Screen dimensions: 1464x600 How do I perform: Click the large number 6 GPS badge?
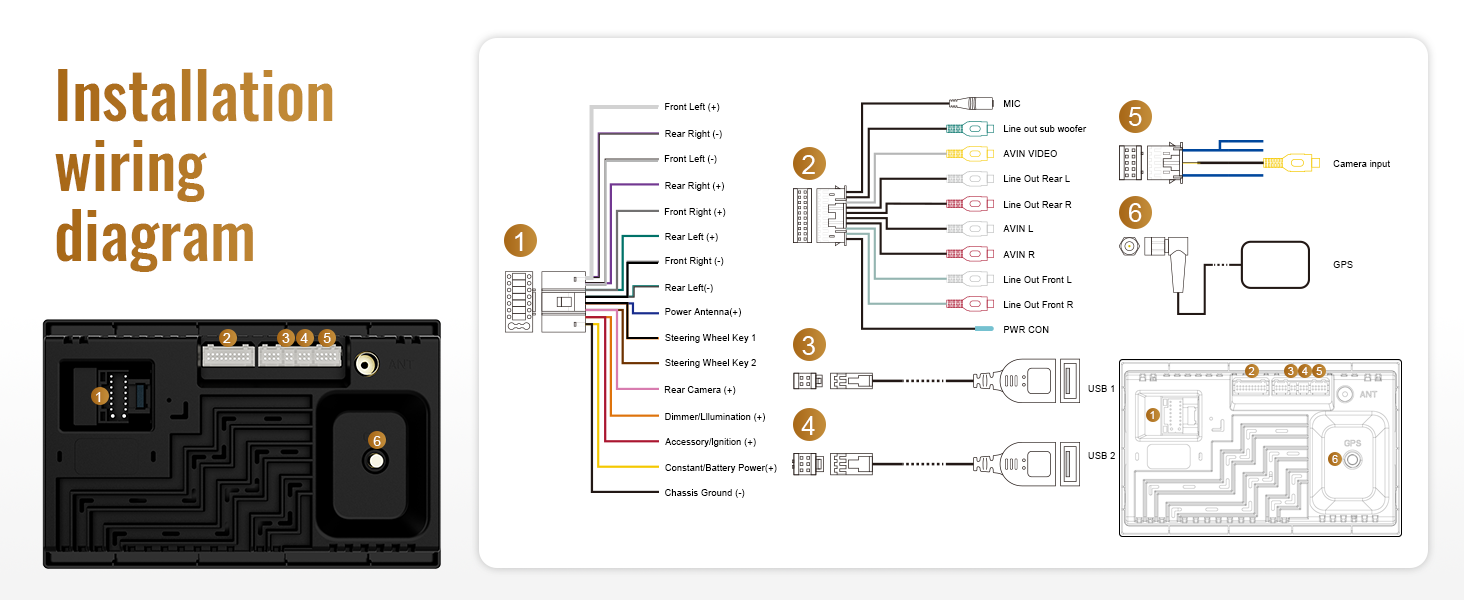click(x=1134, y=211)
